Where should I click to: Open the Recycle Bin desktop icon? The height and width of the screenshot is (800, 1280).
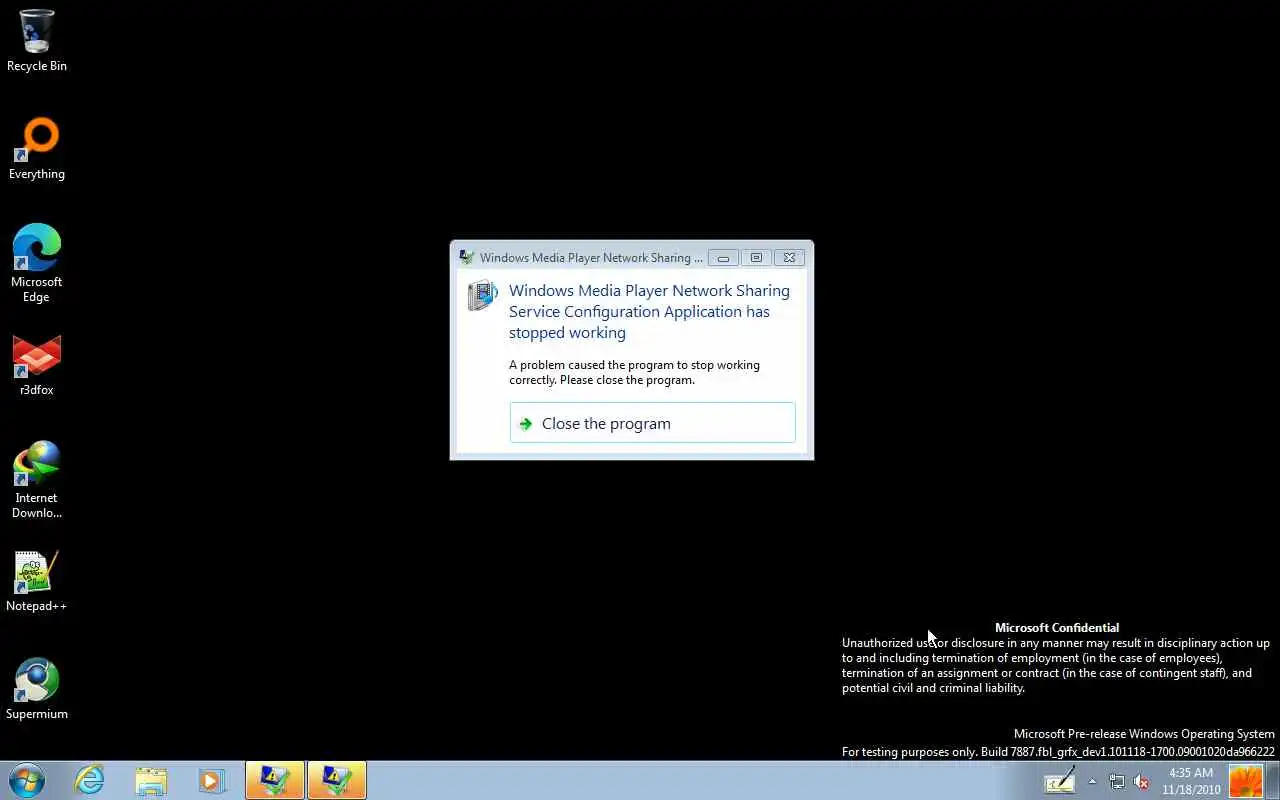37,41
